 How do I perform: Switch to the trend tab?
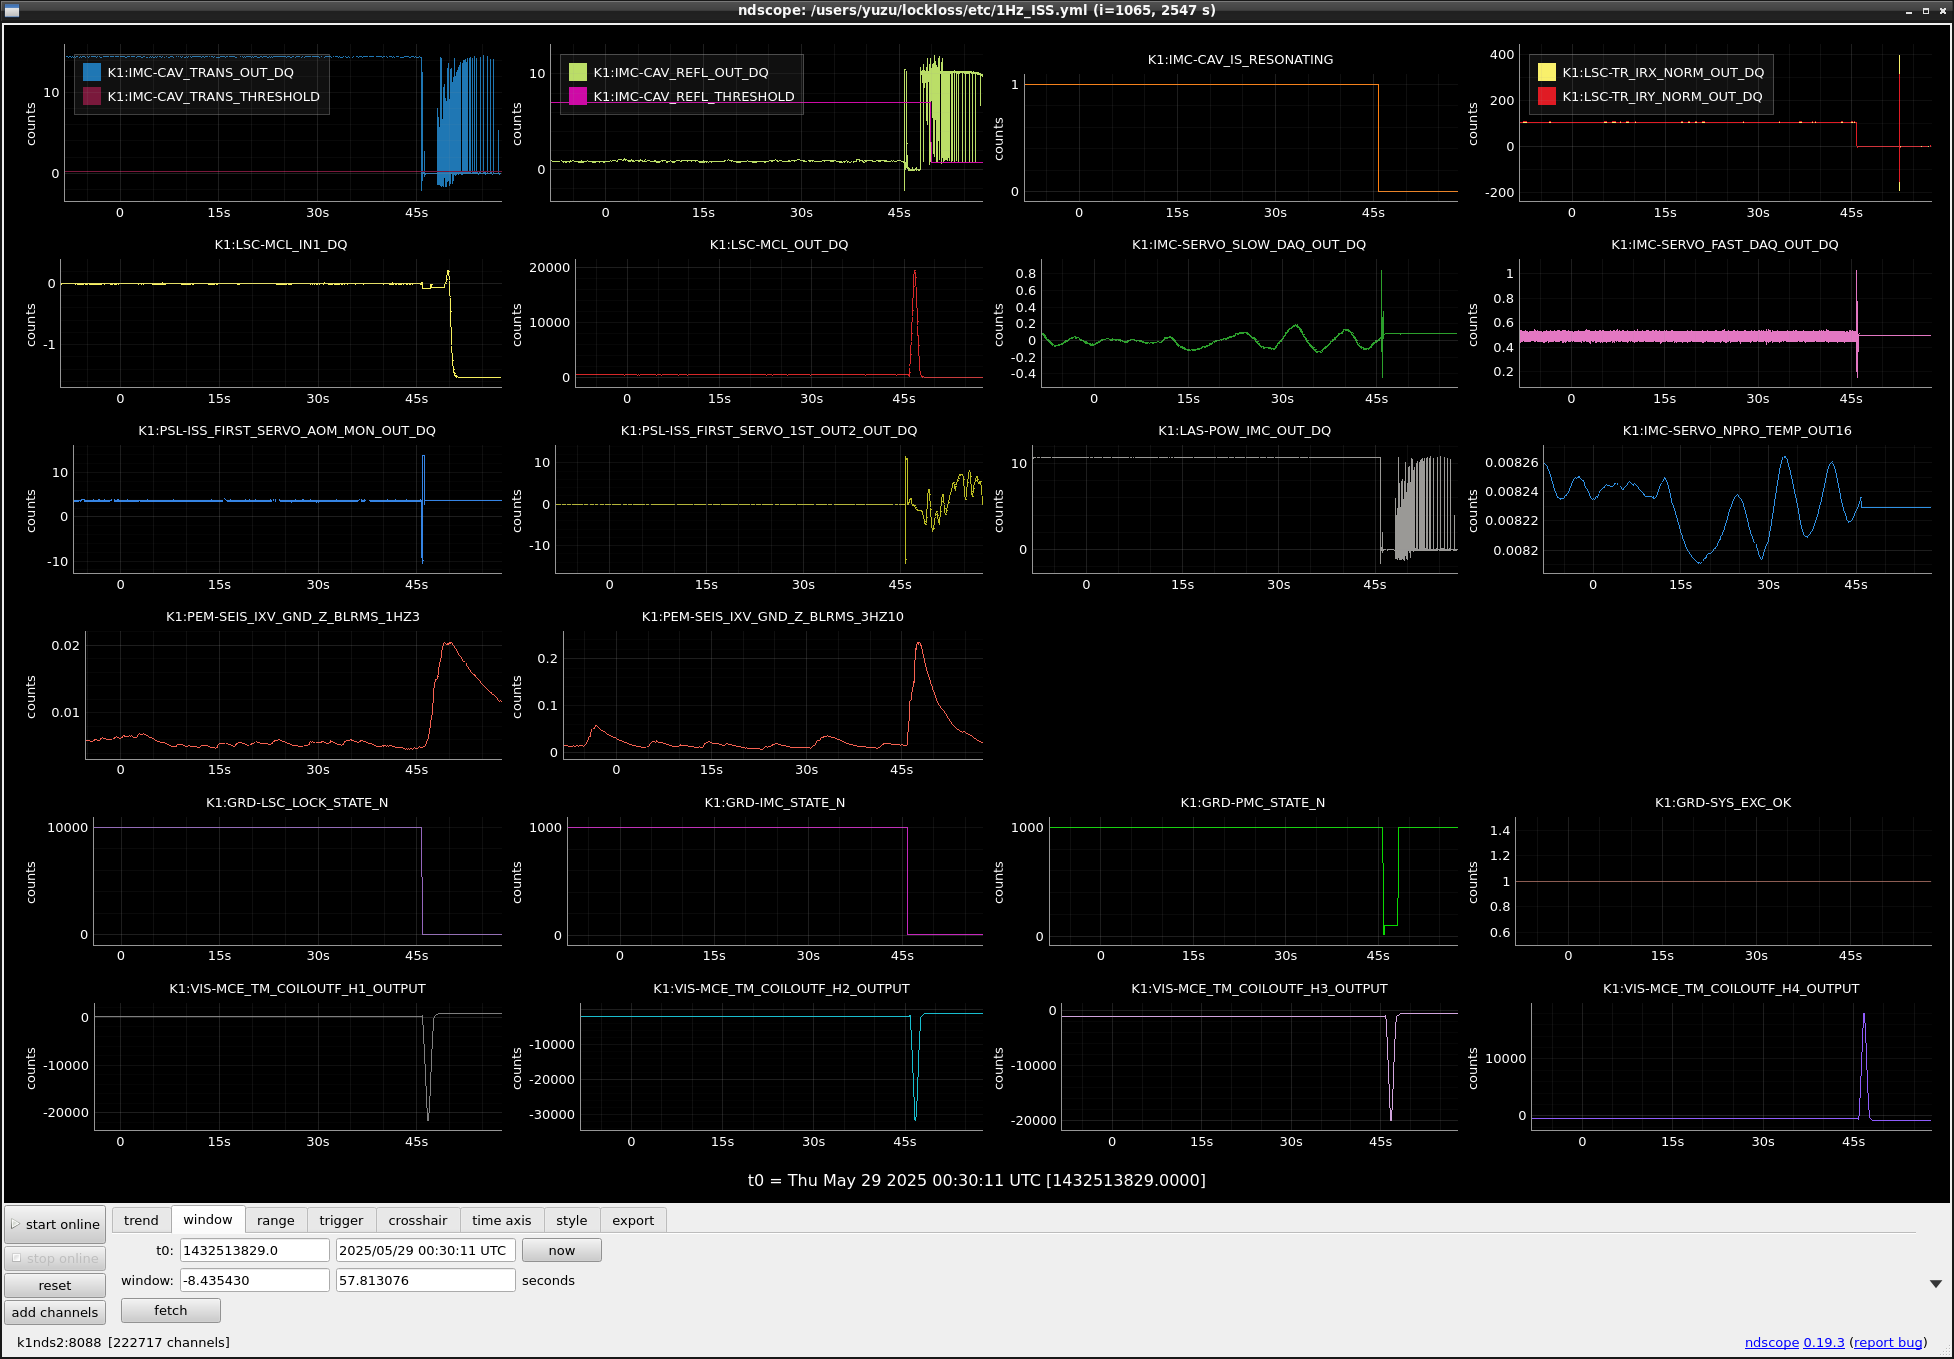pos(141,1220)
